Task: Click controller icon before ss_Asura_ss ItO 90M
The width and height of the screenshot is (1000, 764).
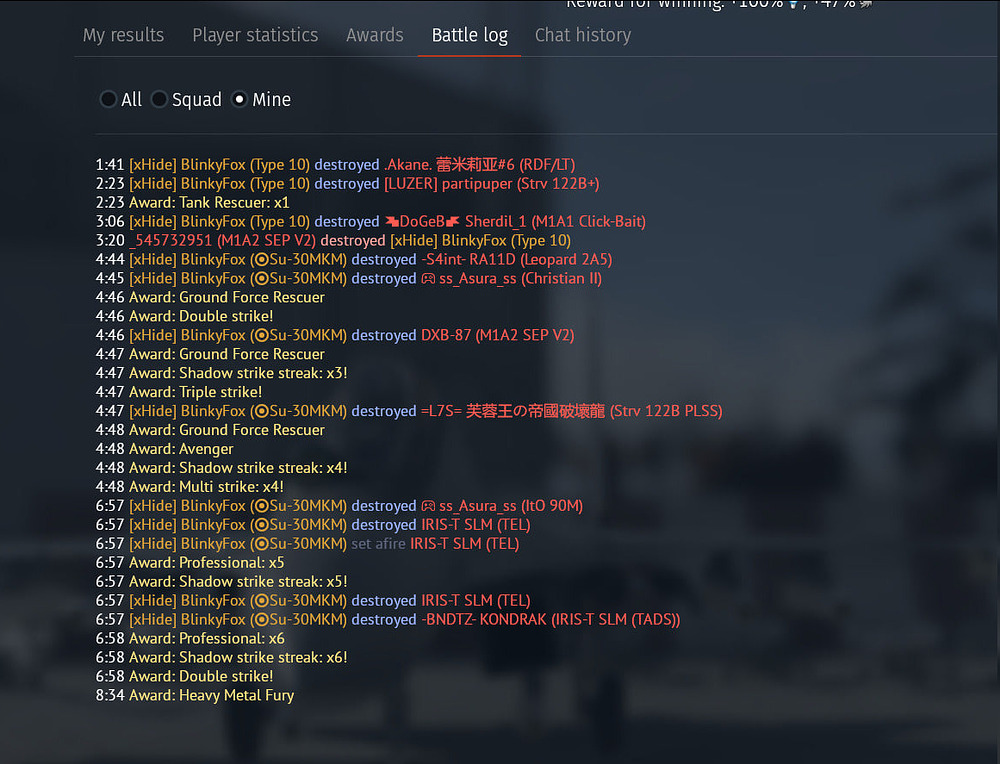Action: click(428, 506)
